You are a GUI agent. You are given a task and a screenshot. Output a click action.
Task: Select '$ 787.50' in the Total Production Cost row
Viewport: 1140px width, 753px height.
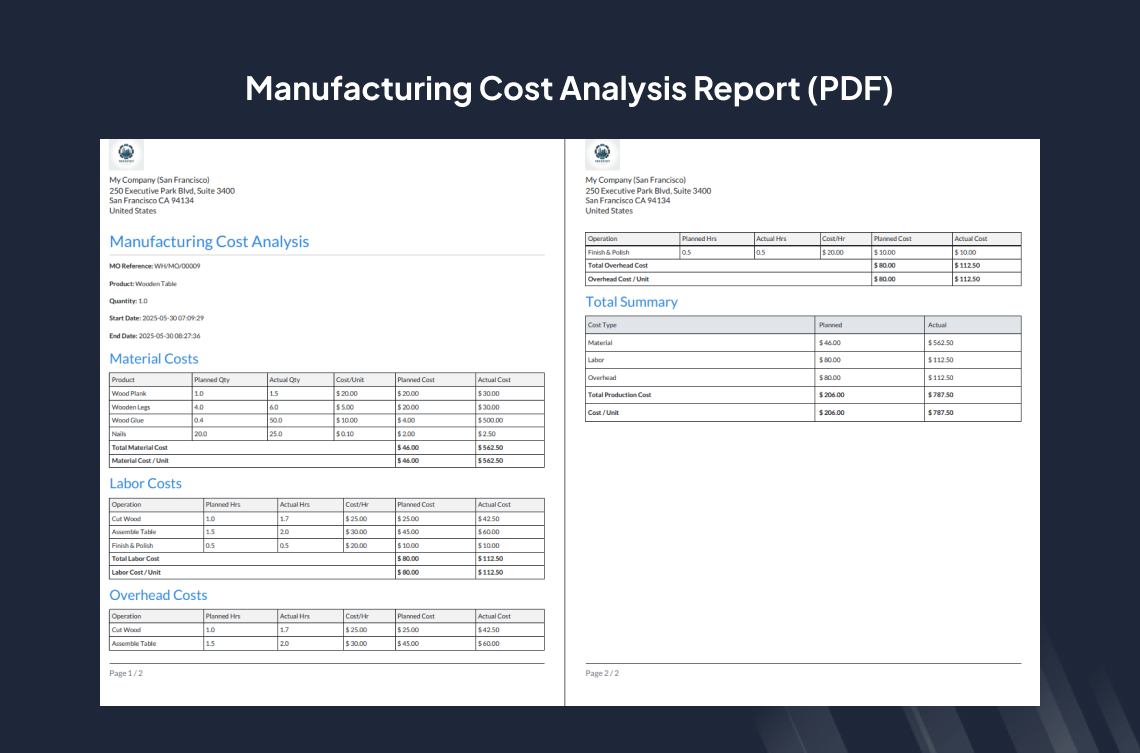(941, 395)
